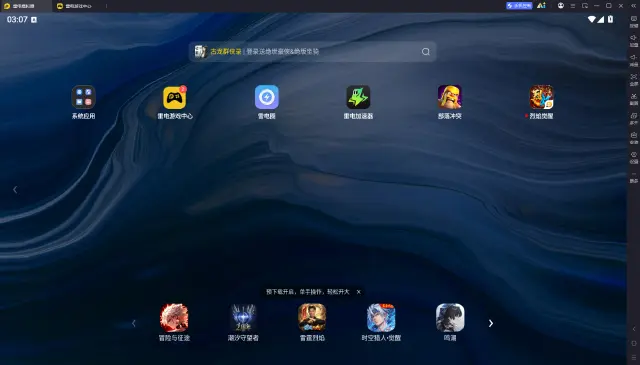Image resolution: width=640 pixels, height=365 pixels.
Task: Open the 系统应用 folder icon
Action: 83,97
